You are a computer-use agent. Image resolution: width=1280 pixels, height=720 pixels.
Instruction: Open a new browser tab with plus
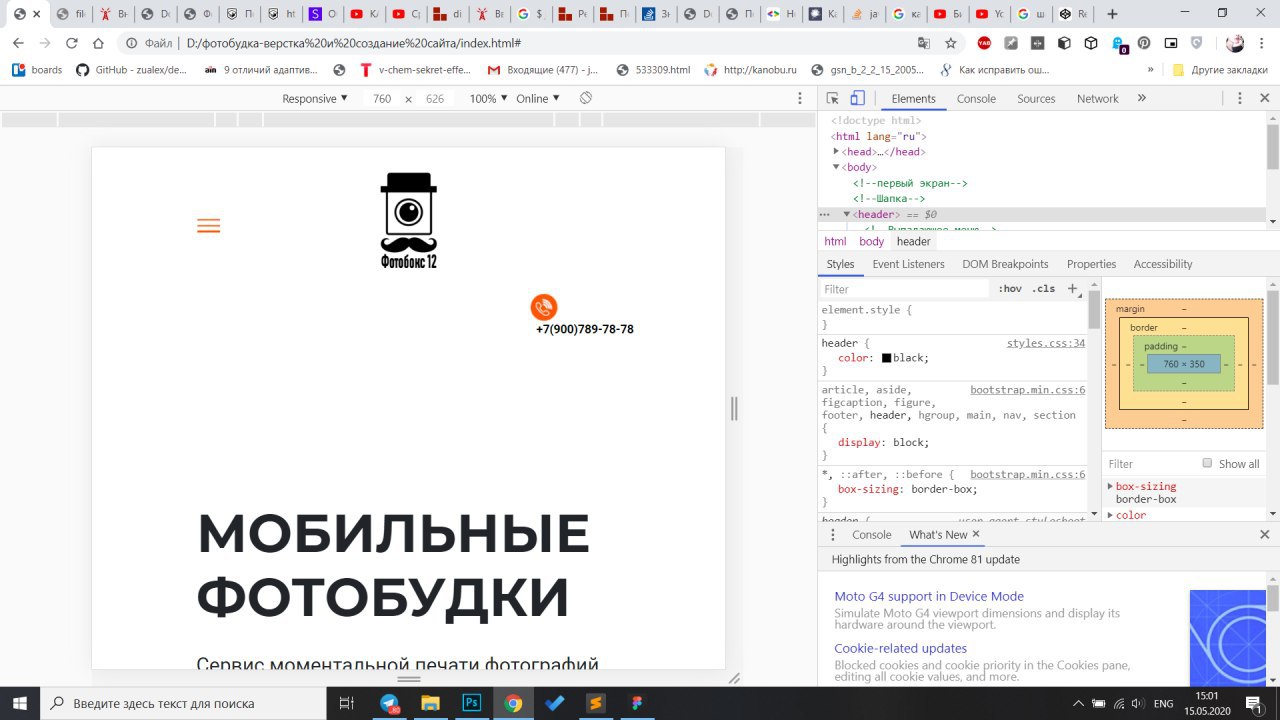click(1112, 14)
